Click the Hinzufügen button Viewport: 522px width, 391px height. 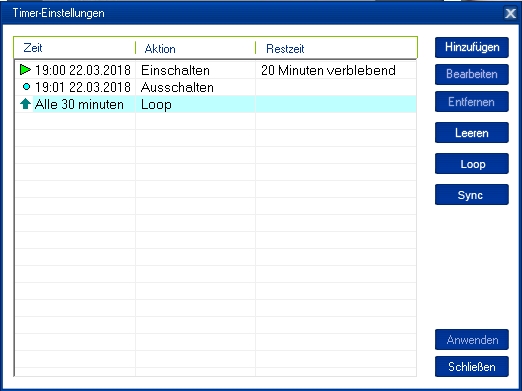(x=472, y=47)
